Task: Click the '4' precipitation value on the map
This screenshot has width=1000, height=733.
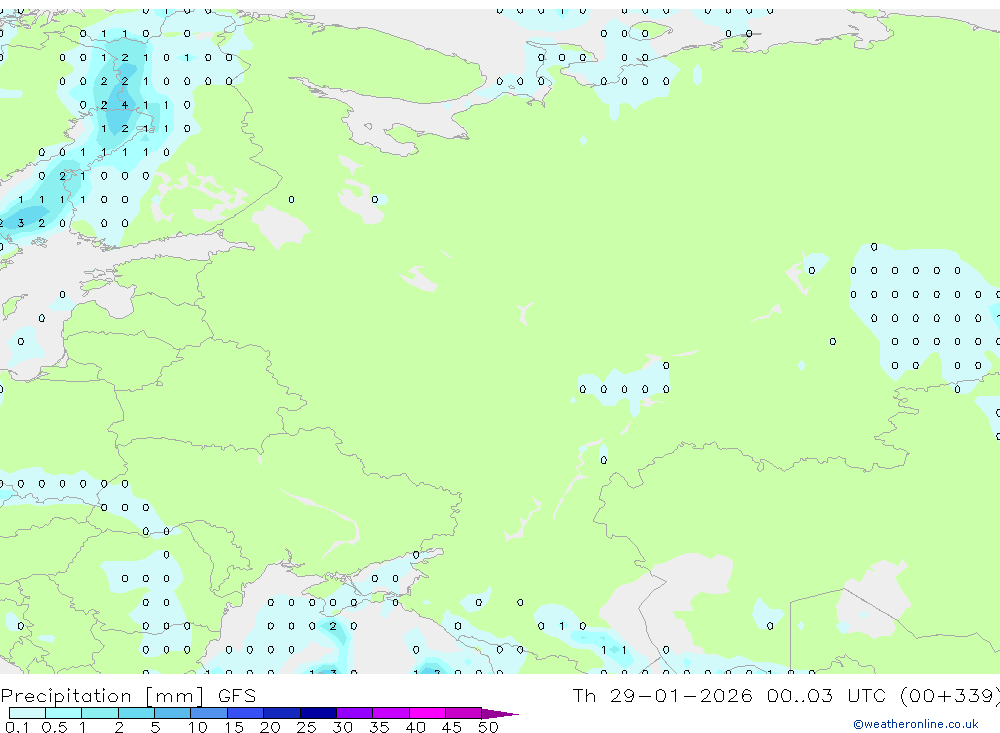Action: (125, 105)
